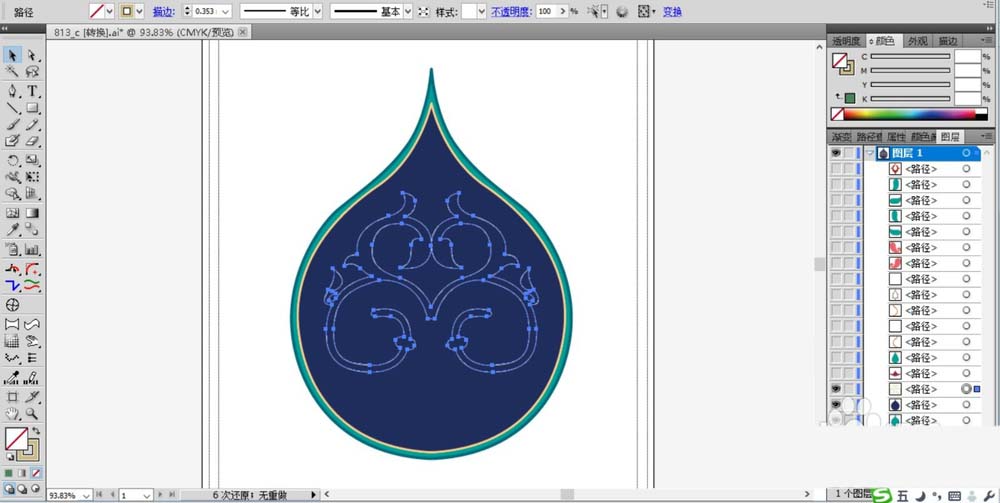Image resolution: width=1000 pixels, height=503 pixels.
Task: Toggle visibility eye for 图层 1
Action: [x=835, y=153]
